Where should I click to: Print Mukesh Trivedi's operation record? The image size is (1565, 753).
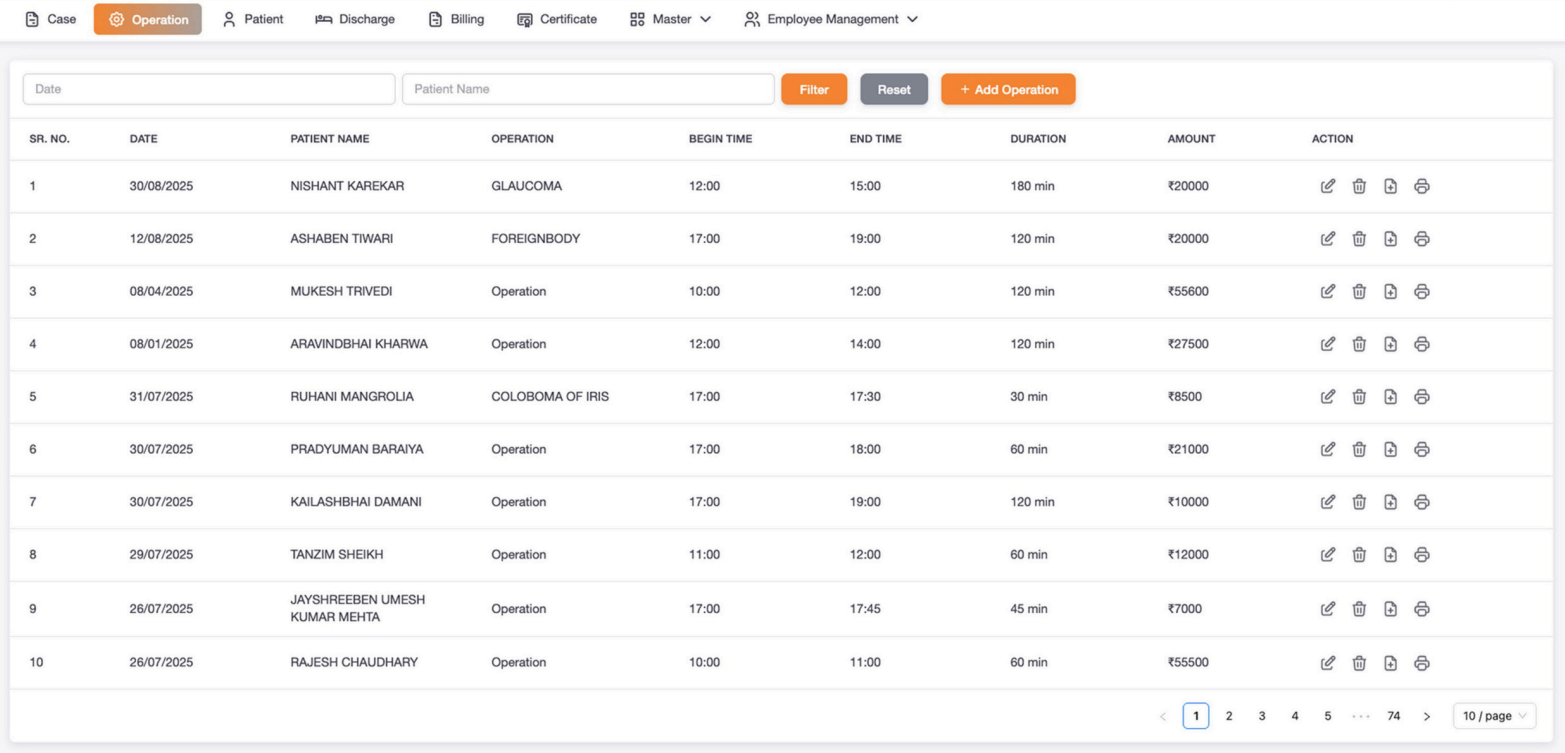(x=1421, y=292)
